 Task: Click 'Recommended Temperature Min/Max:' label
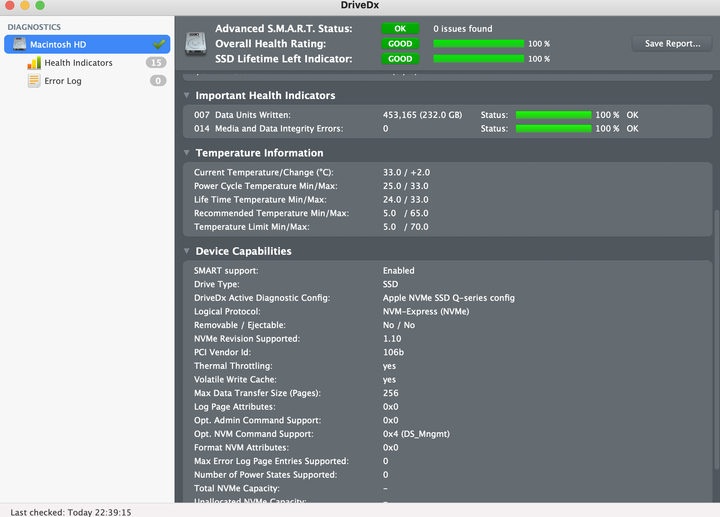pos(271,213)
